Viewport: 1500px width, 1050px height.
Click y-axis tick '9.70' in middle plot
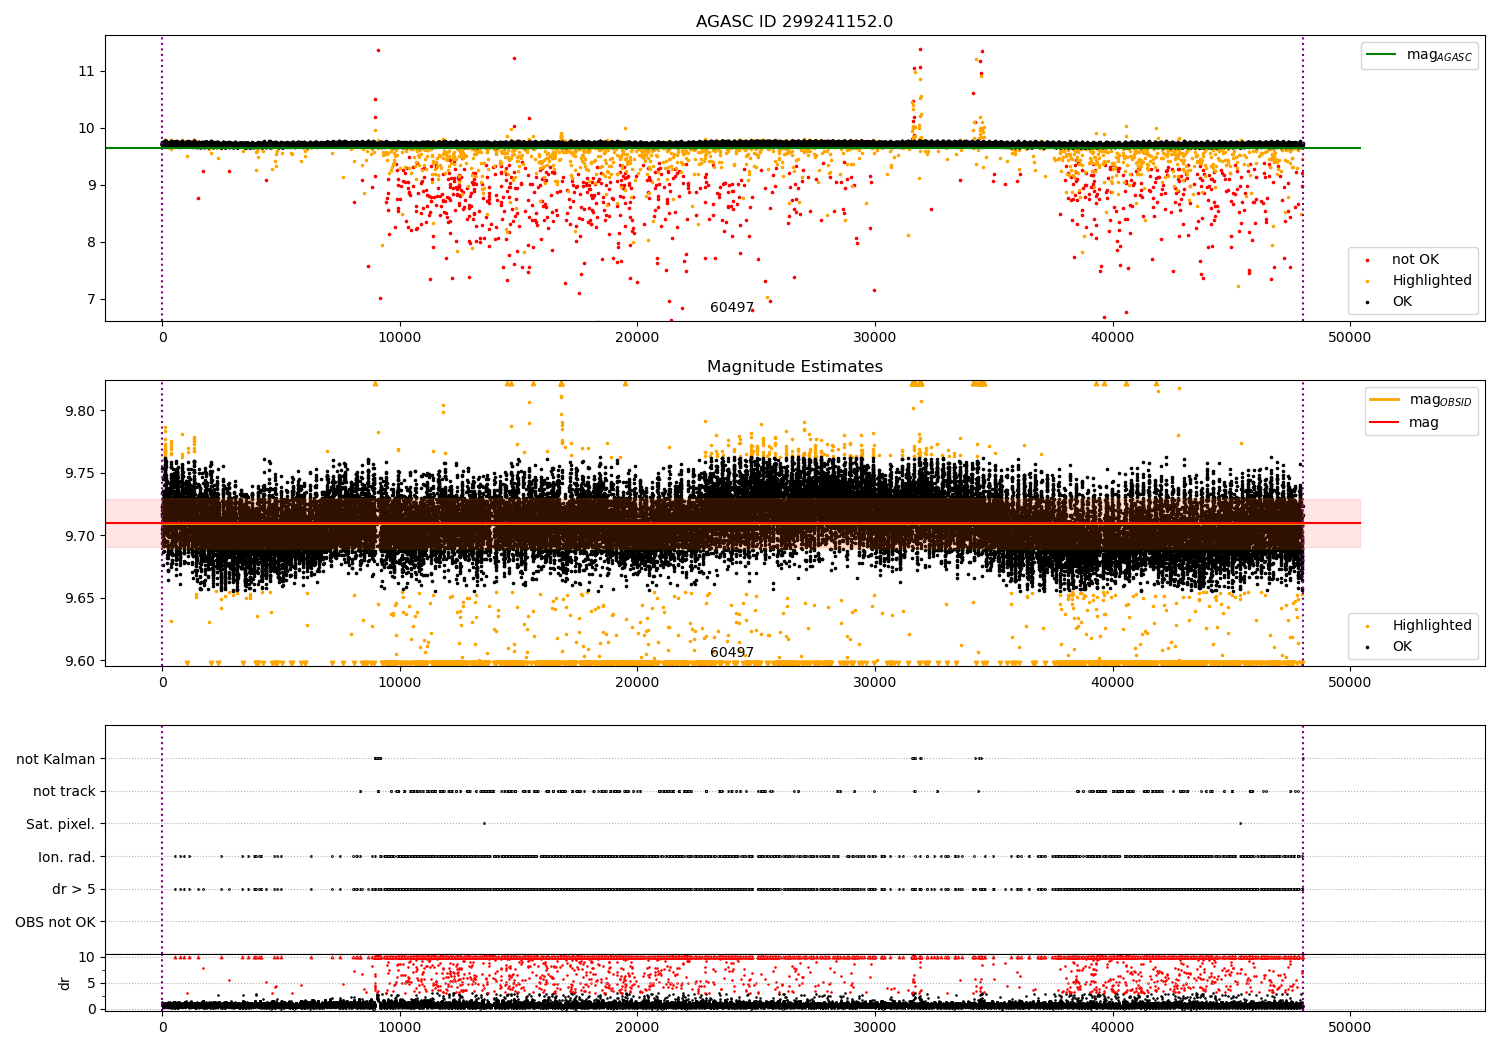point(81,536)
